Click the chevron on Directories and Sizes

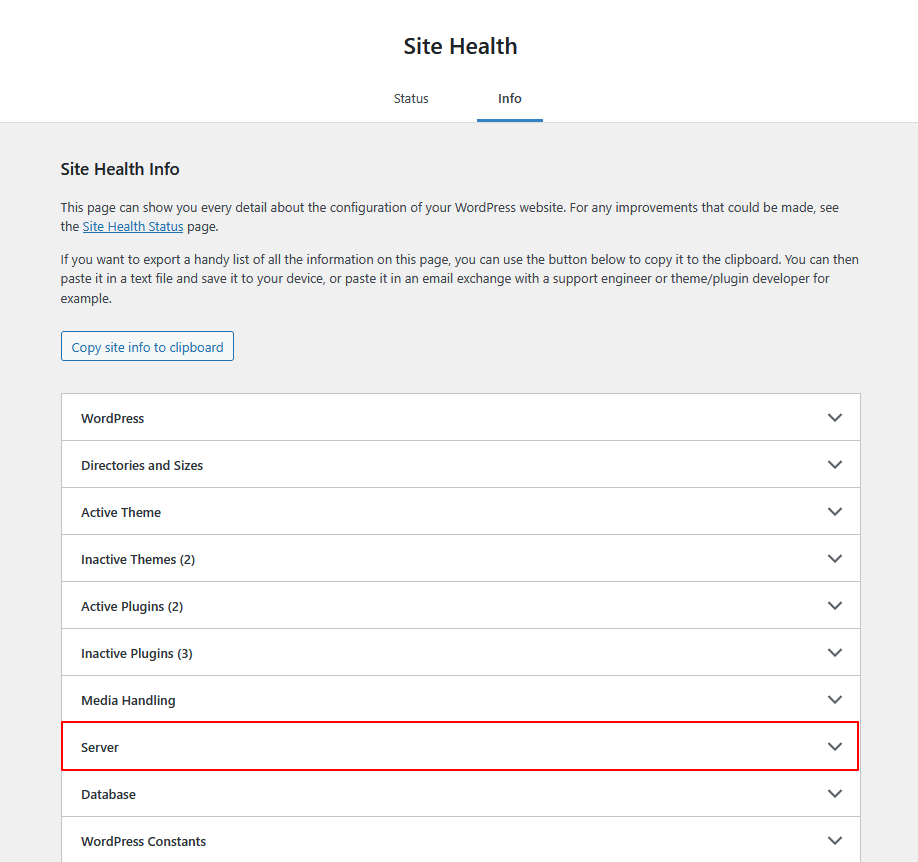tap(835, 464)
